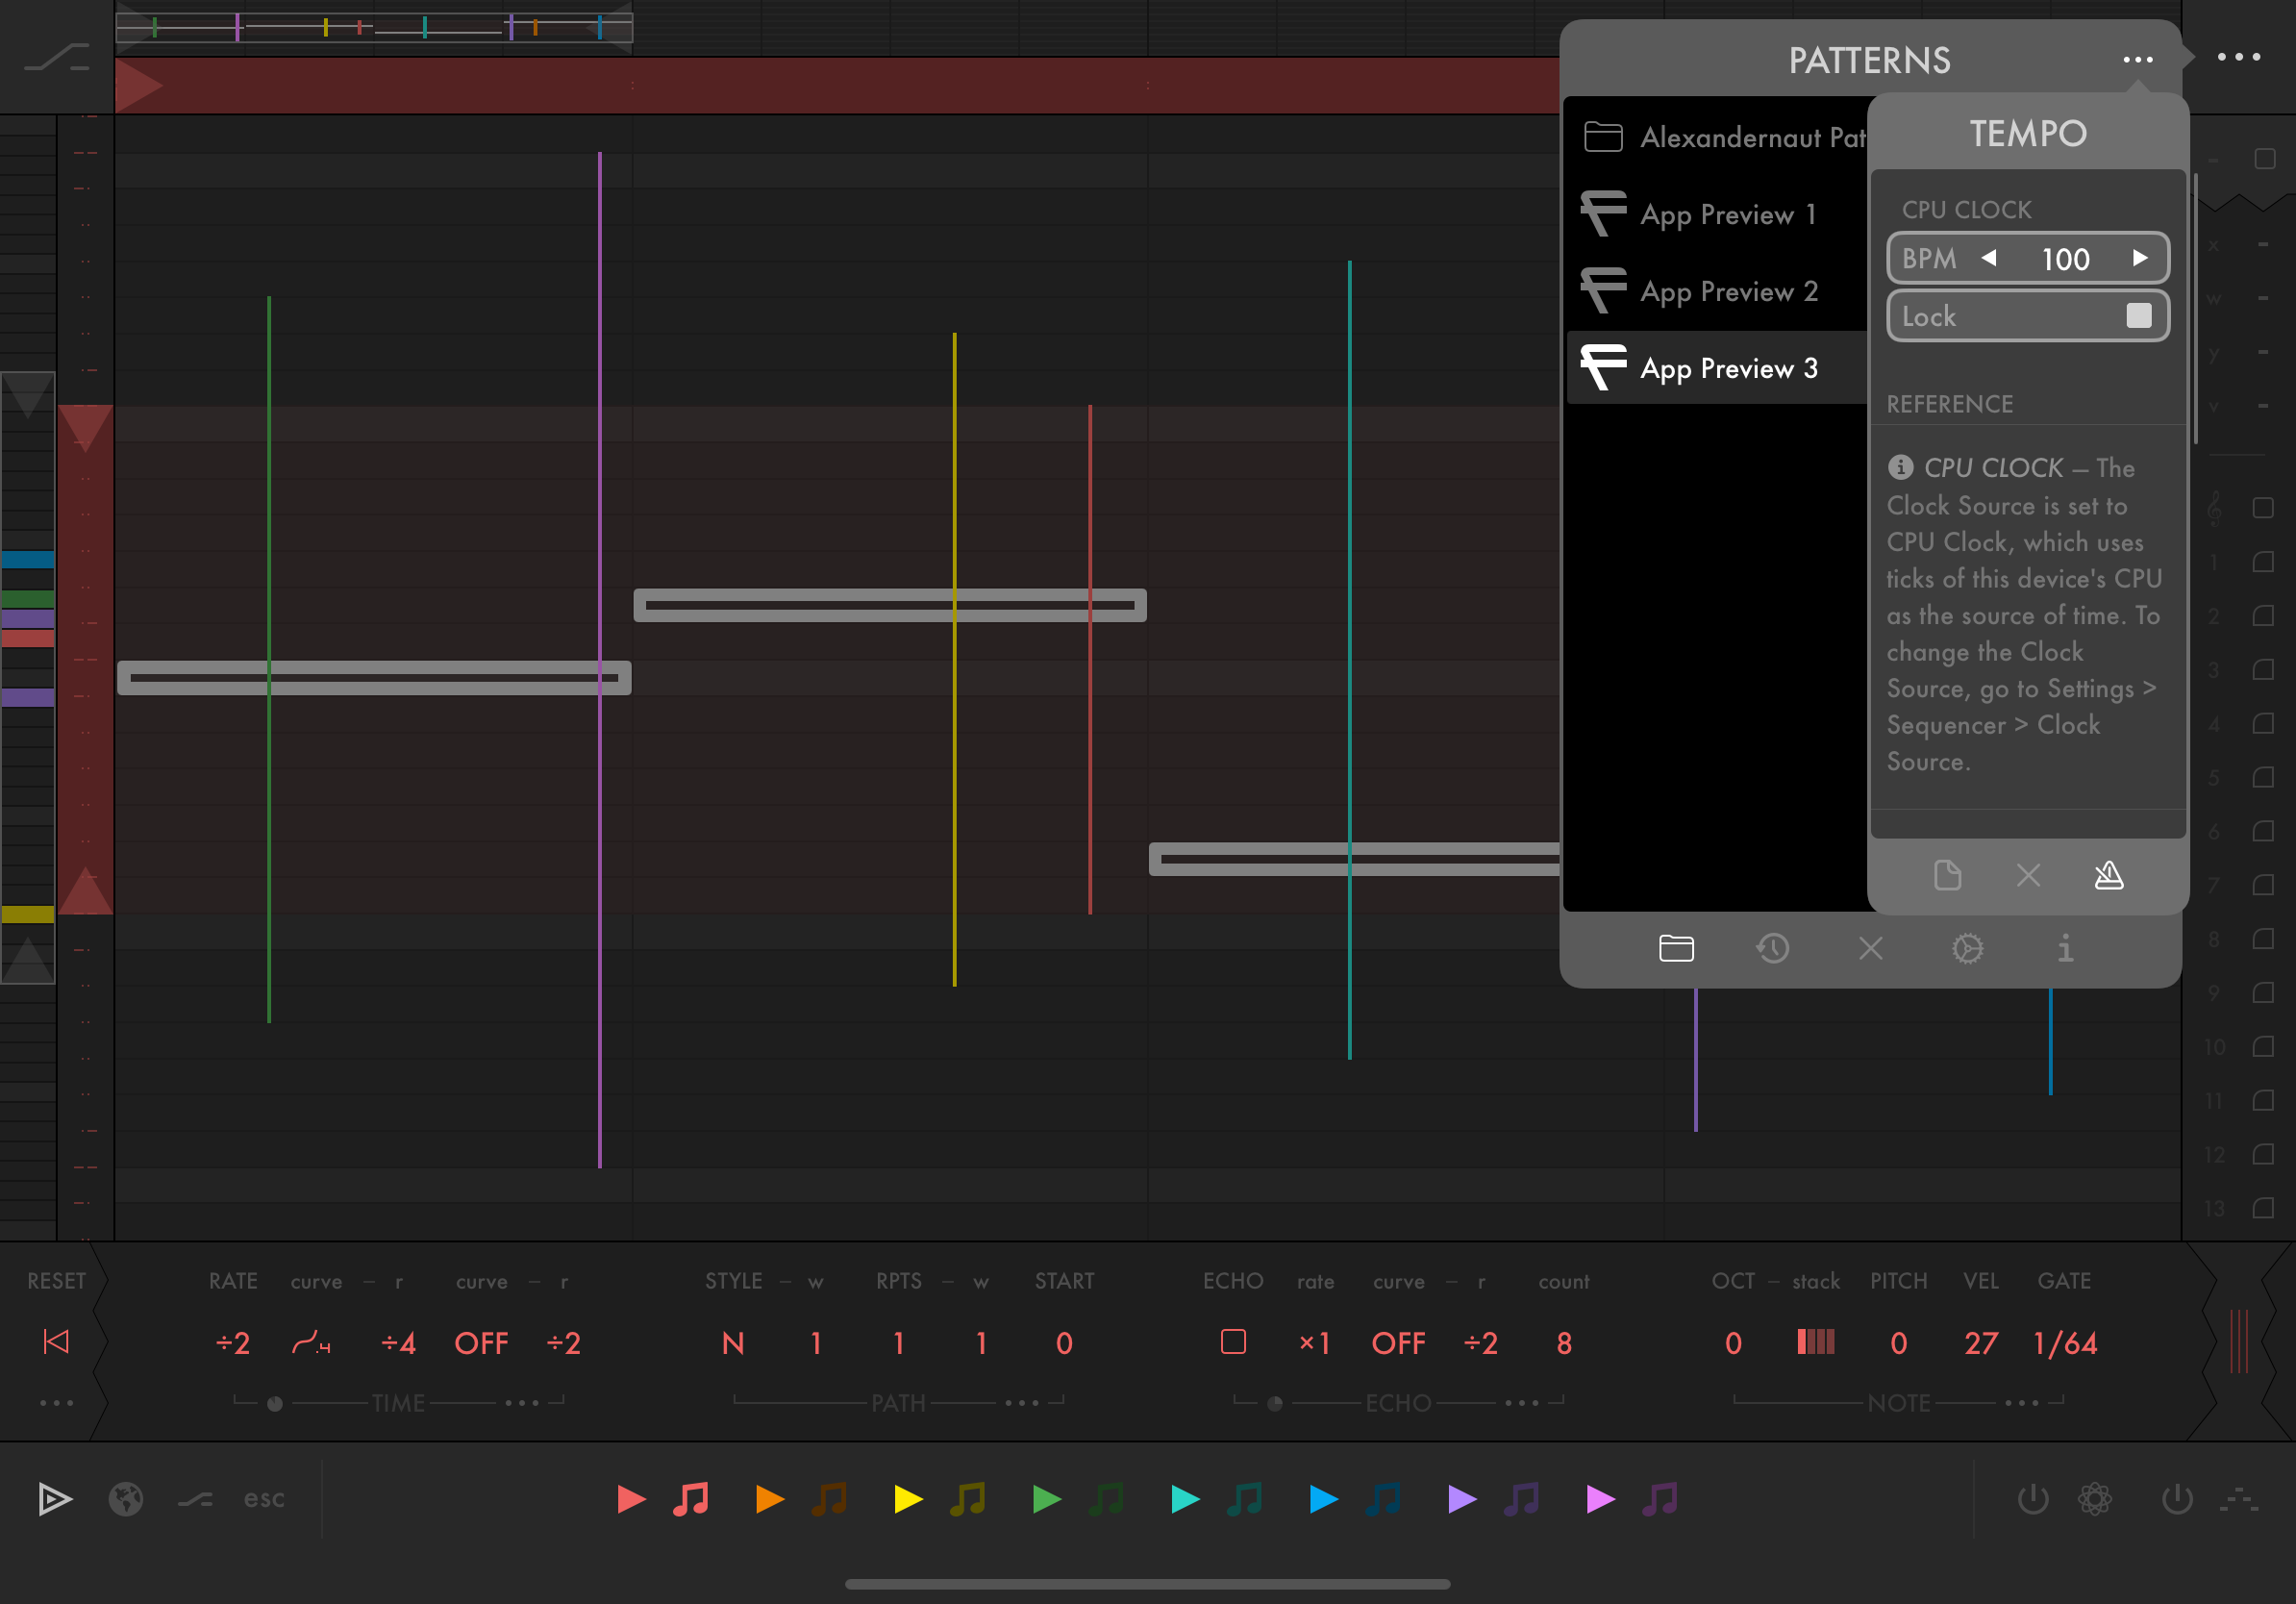Select App Preview 2 pattern
This screenshot has width=2296, height=1604.
(x=1728, y=291)
